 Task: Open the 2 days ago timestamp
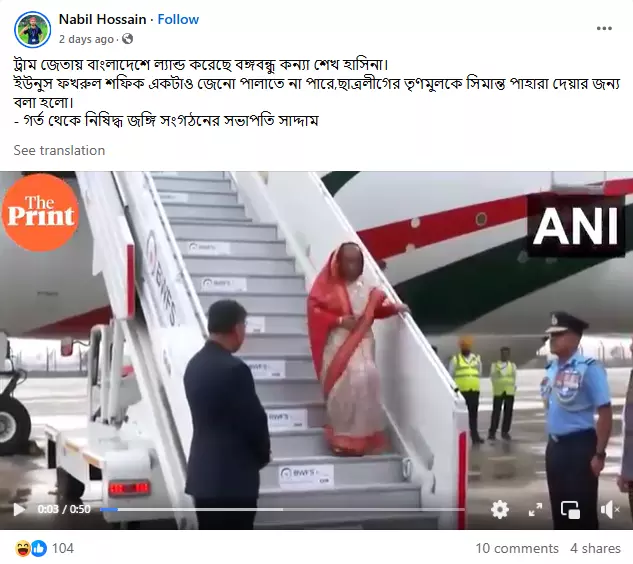(x=86, y=39)
